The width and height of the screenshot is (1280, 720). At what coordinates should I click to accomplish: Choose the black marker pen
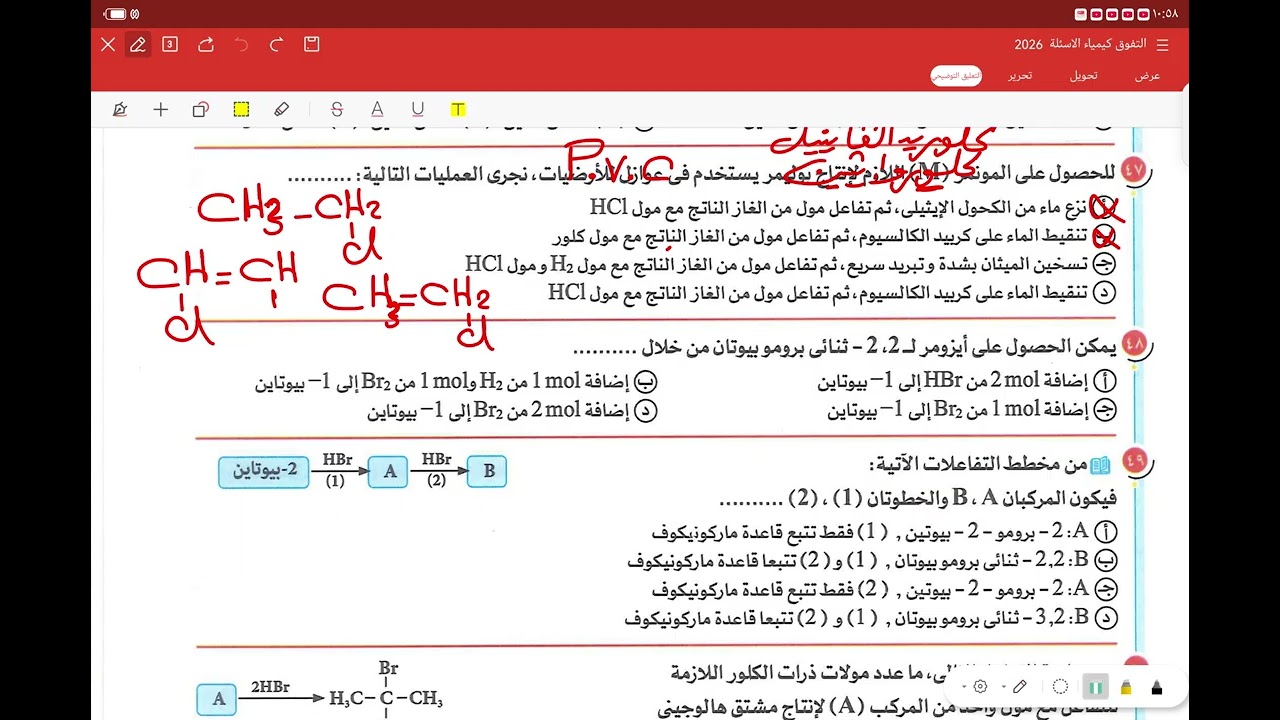[x=1157, y=688]
